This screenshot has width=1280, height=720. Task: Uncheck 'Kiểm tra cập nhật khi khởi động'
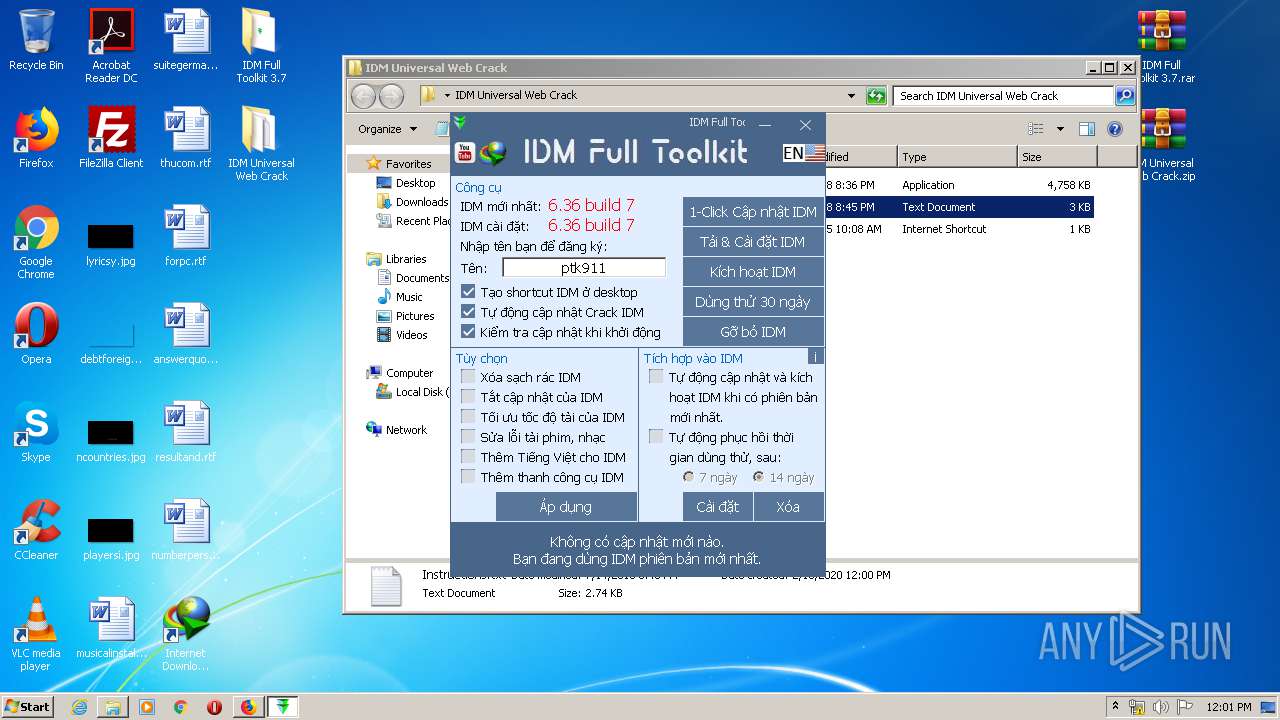pos(468,332)
